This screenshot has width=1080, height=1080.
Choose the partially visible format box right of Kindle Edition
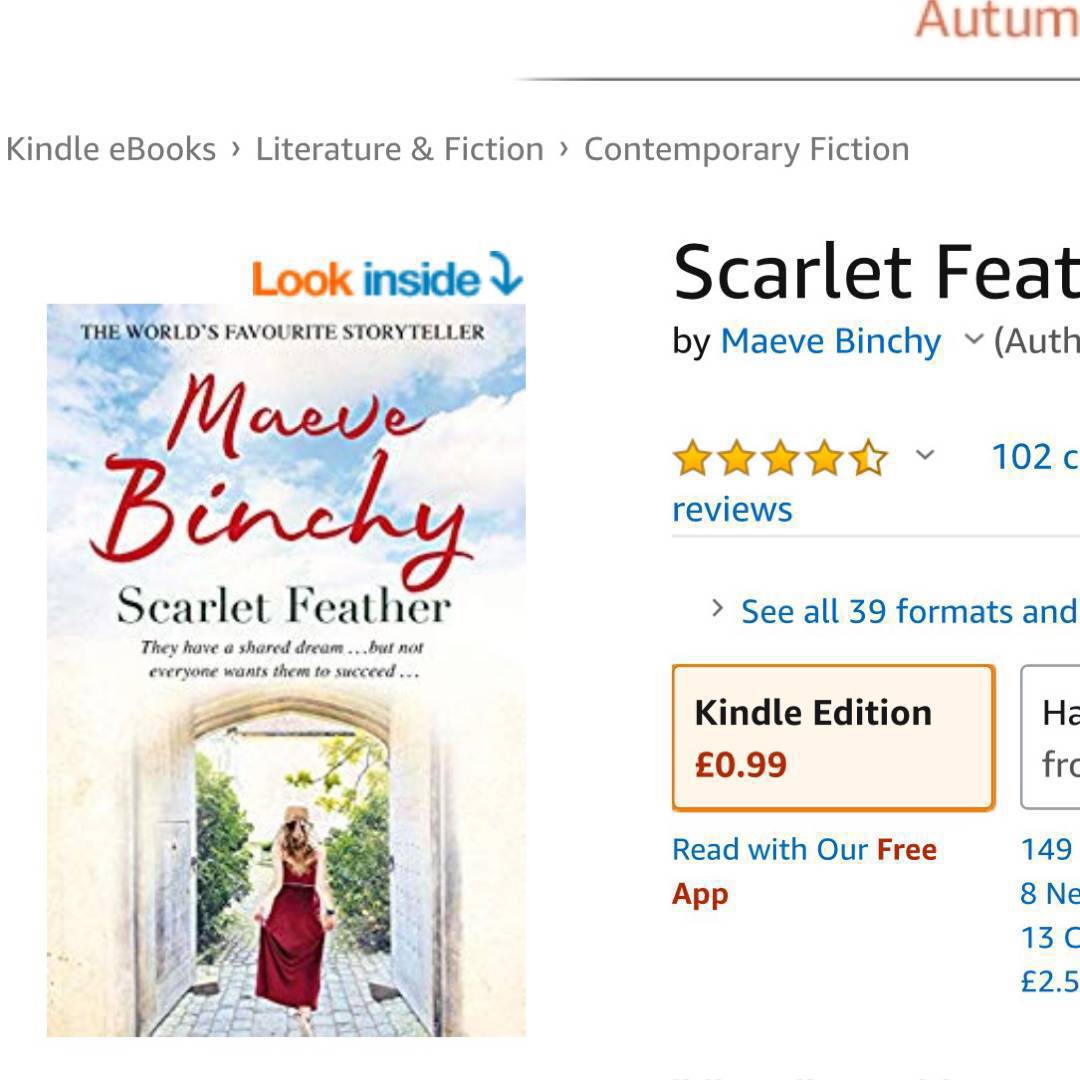pos(1051,737)
